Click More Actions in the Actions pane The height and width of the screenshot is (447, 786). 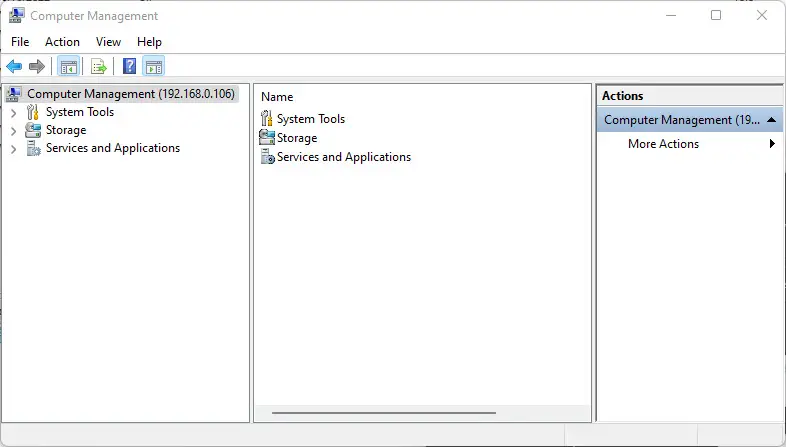[x=663, y=144]
